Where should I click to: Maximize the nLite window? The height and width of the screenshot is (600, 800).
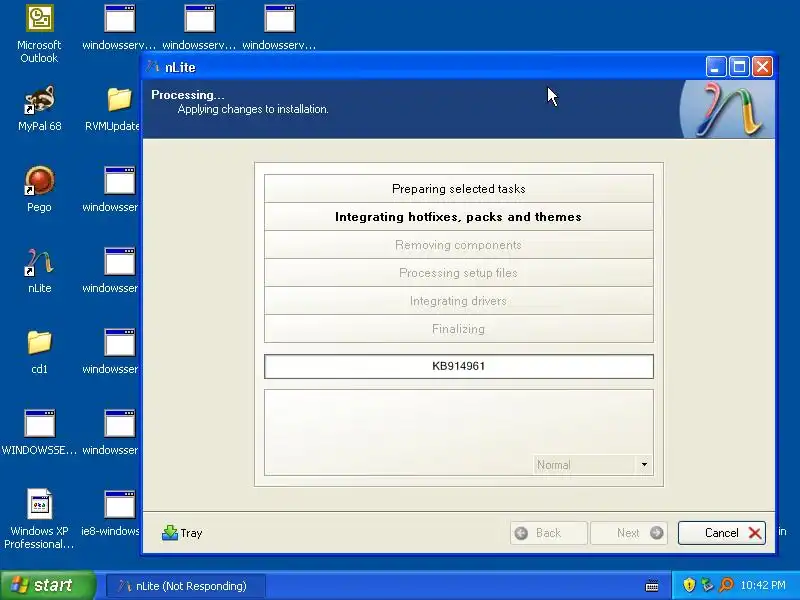point(739,67)
